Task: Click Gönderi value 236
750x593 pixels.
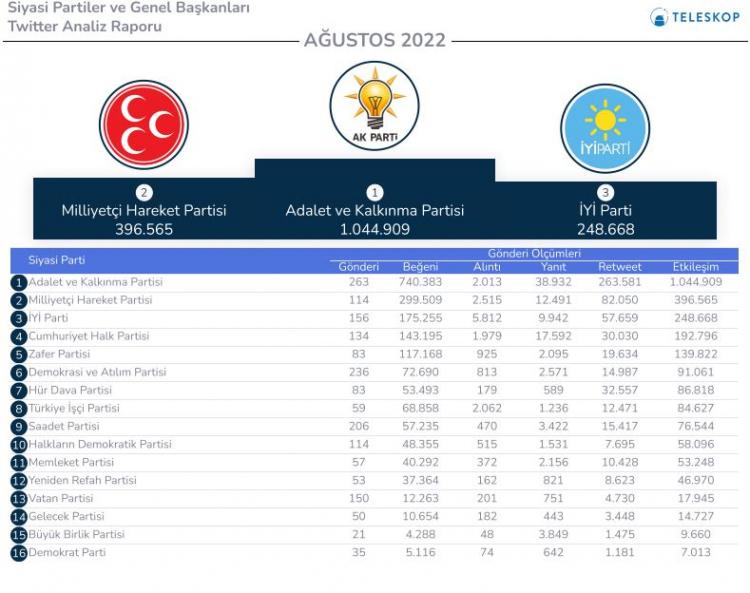Action: pyautogui.click(x=359, y=372)
